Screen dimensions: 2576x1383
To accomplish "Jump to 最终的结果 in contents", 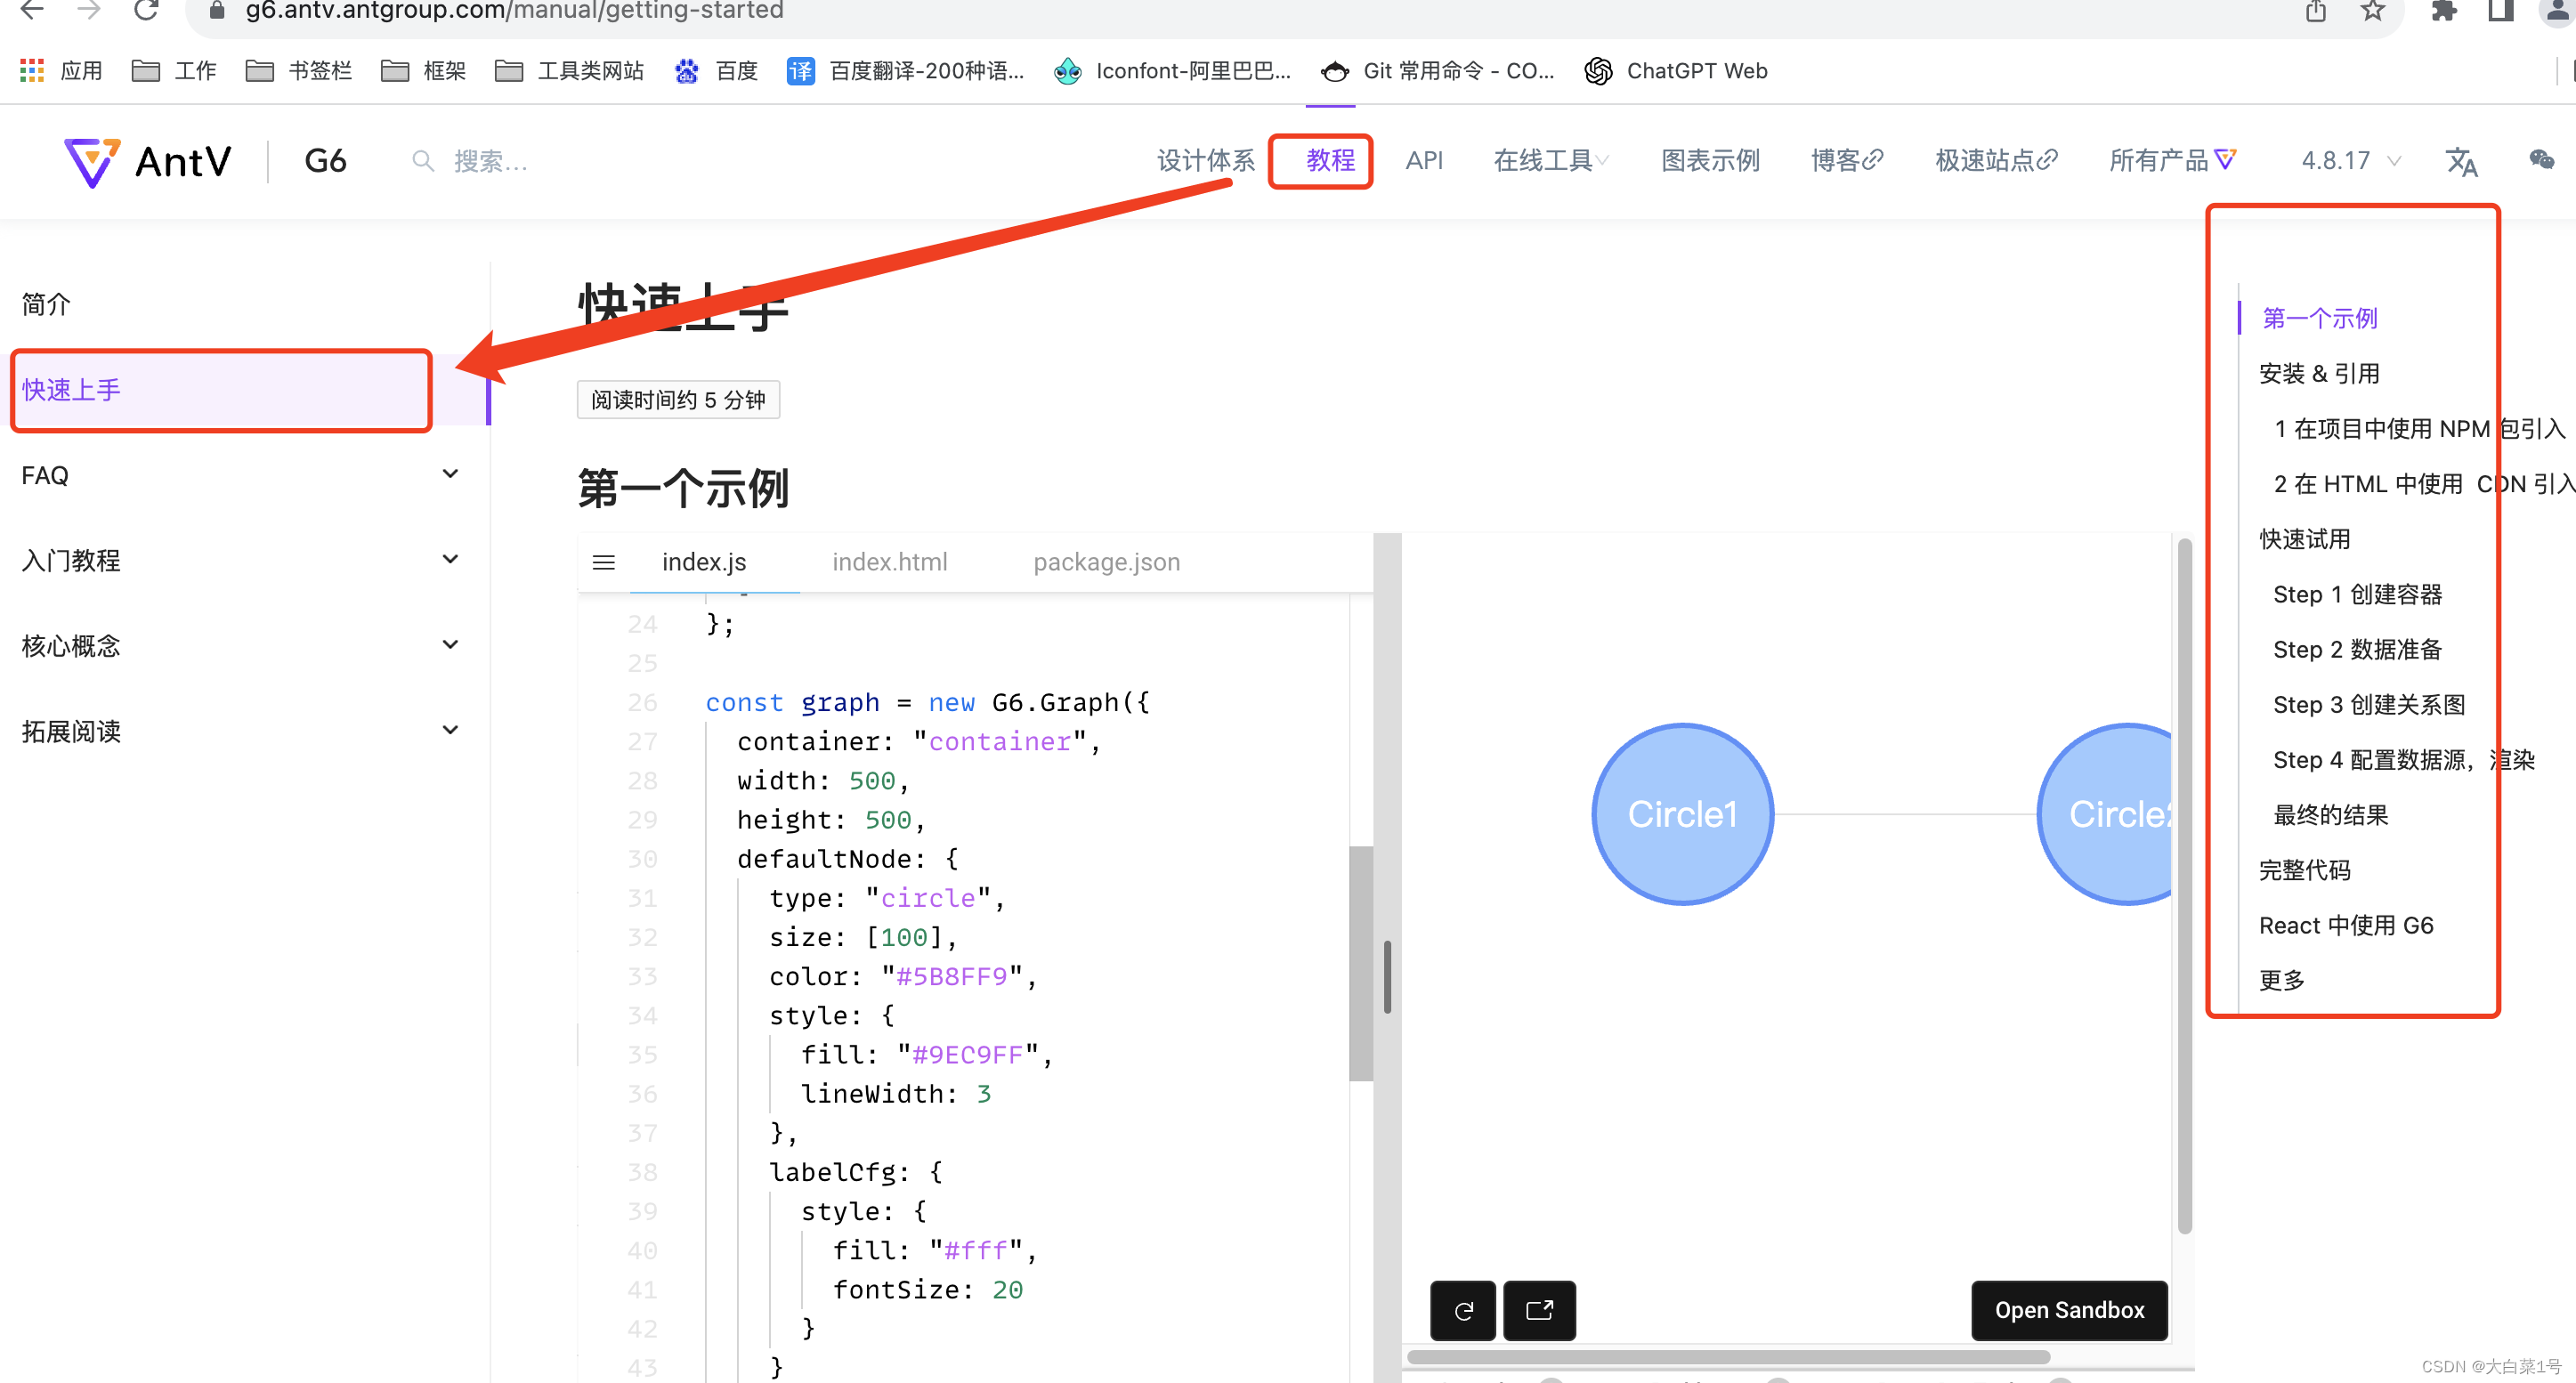I will 2330,816.
